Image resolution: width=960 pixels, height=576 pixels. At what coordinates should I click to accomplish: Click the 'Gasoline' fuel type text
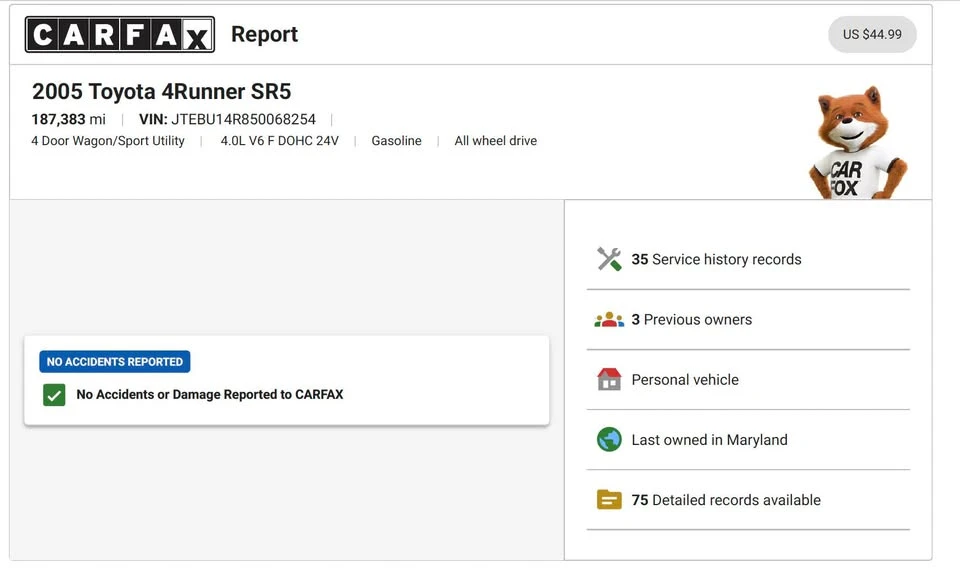click(x=397, y=141)
